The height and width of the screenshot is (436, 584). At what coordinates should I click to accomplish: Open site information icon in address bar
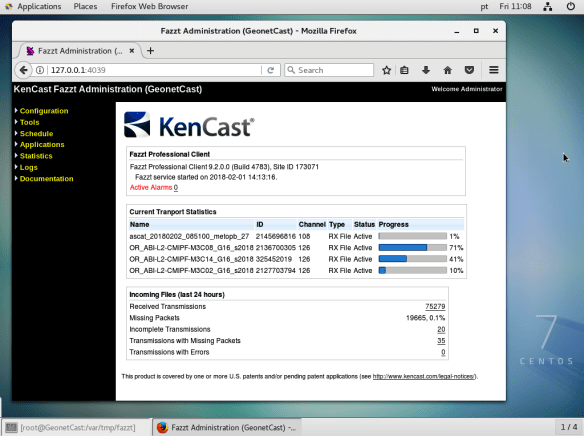(x=40, y=70)
